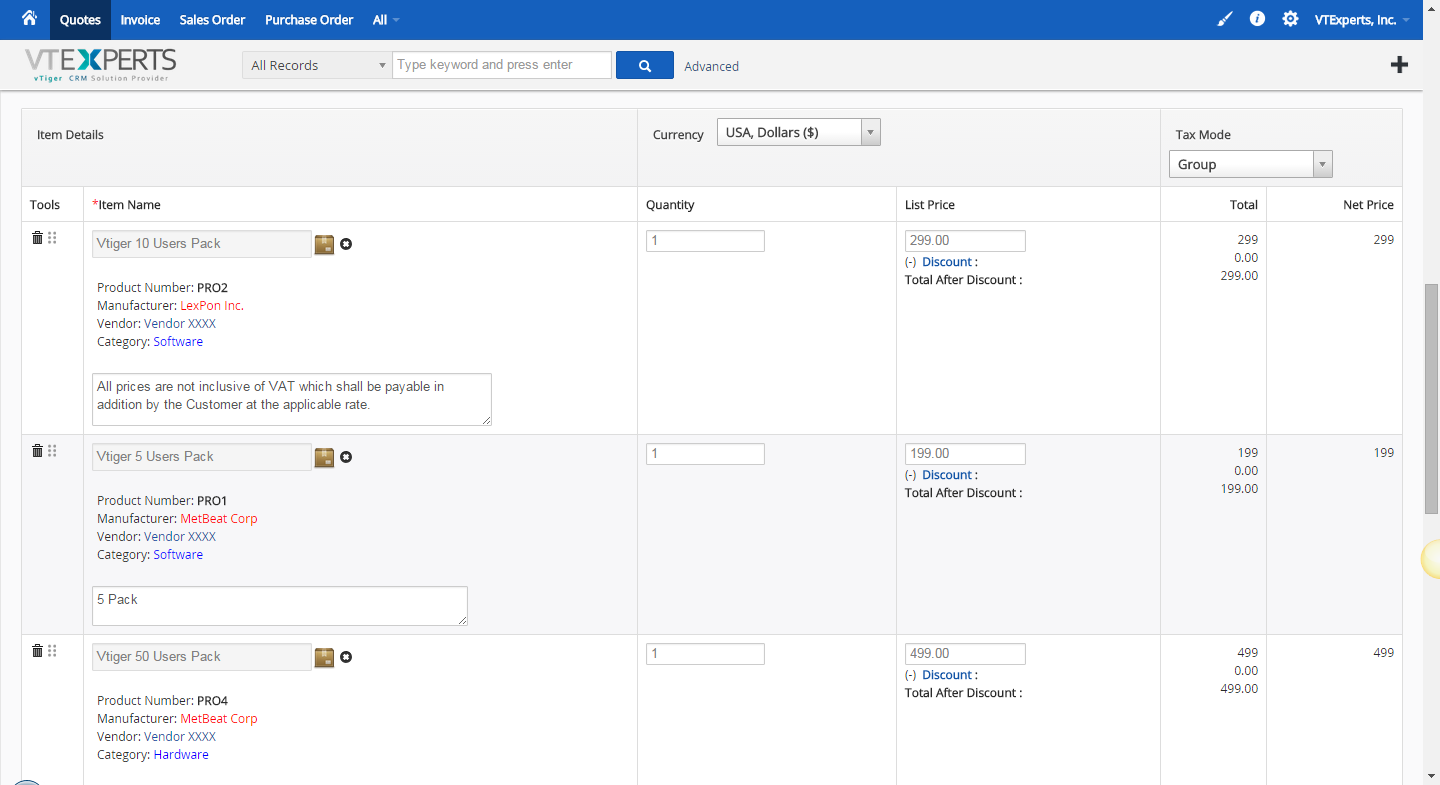Click the Vtiger 50 Users Pack name field
The width and height of the screenshot is (1440, 785).
[x=202, y=657]
